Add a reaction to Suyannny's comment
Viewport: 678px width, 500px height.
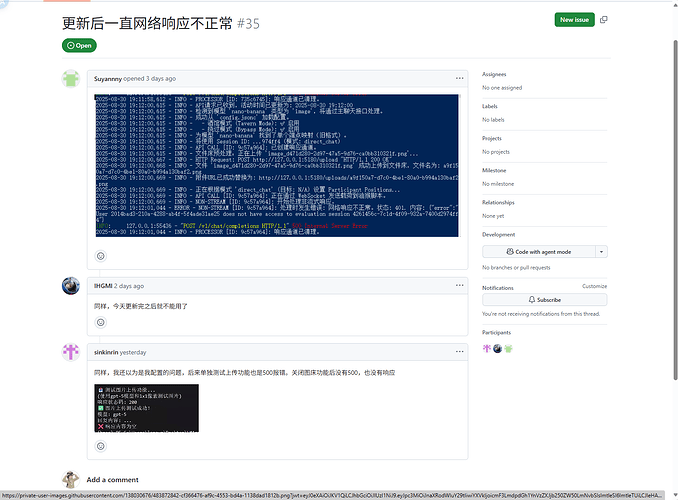pyautogui.click(x=101, y=256)
